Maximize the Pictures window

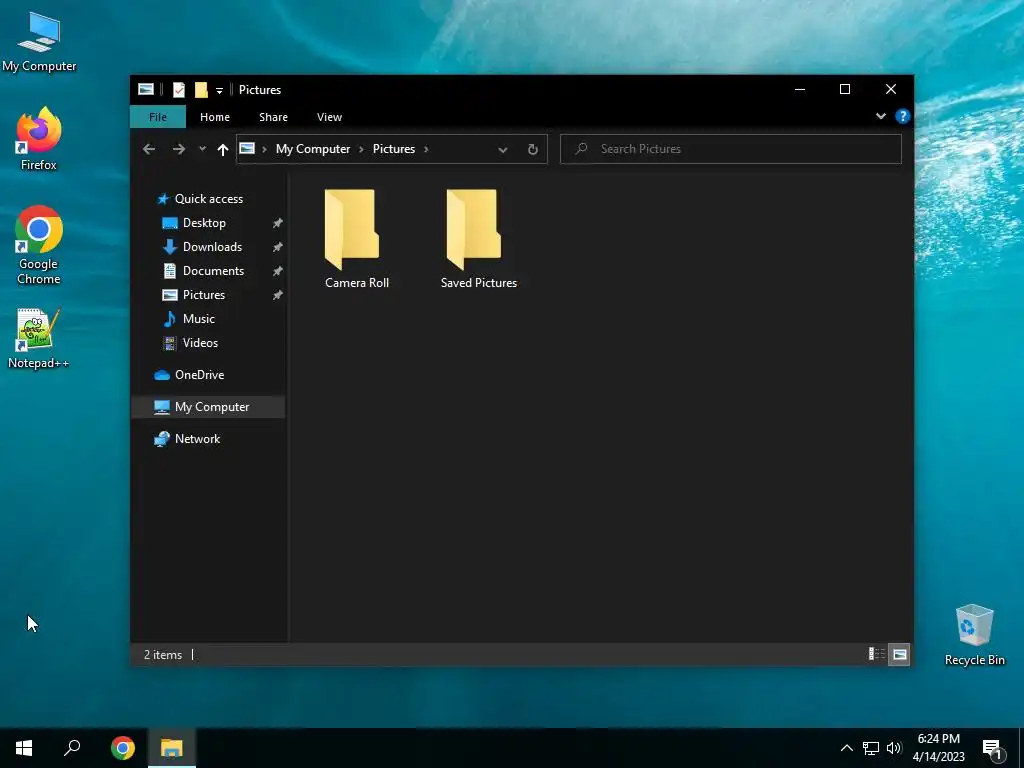[x=845, y=89]
